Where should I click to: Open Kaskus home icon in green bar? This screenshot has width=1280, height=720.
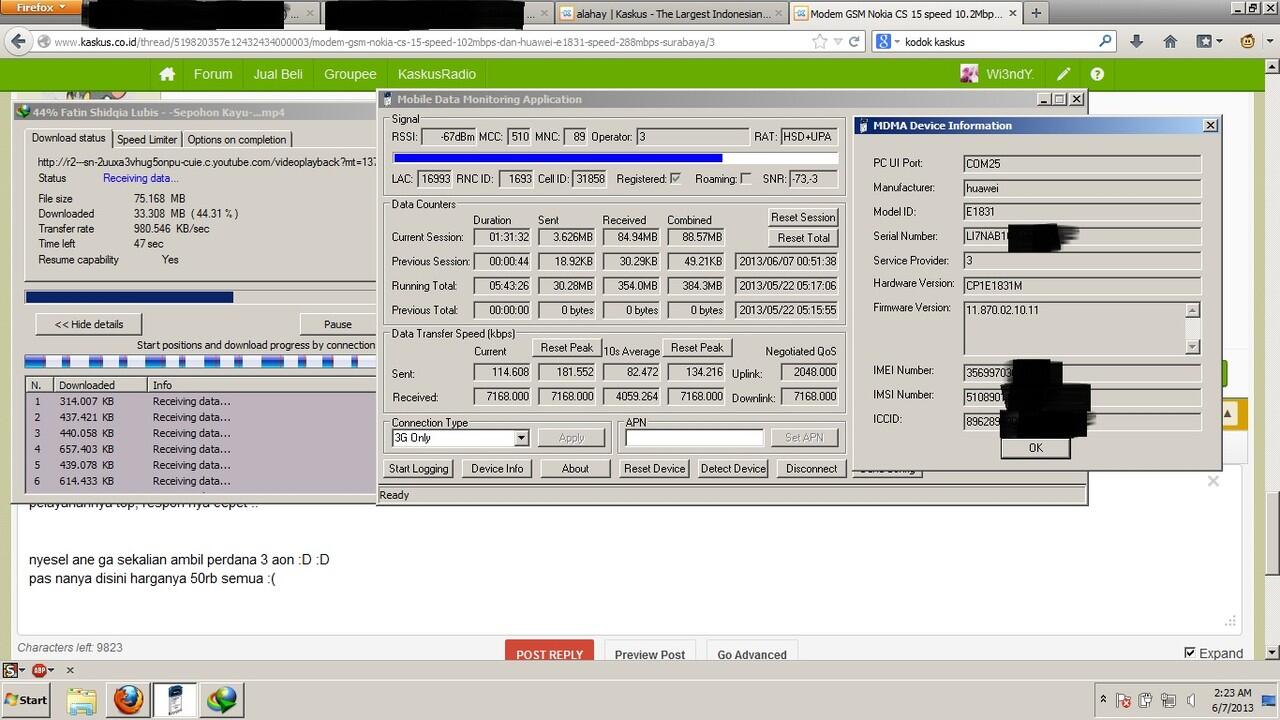(167, 74)
